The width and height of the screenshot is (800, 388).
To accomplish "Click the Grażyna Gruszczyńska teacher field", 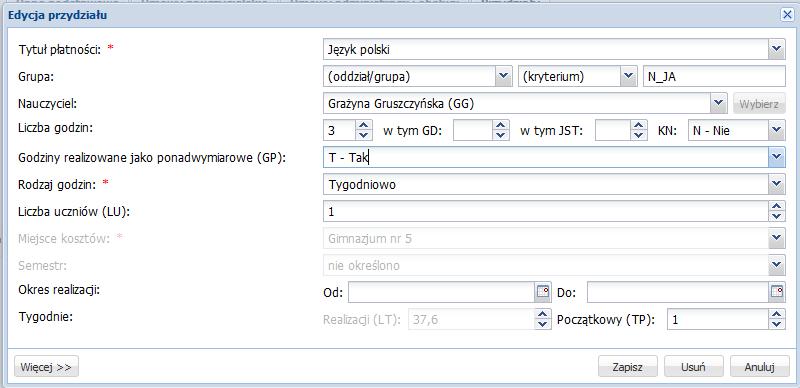I will (x=517, y=104).
